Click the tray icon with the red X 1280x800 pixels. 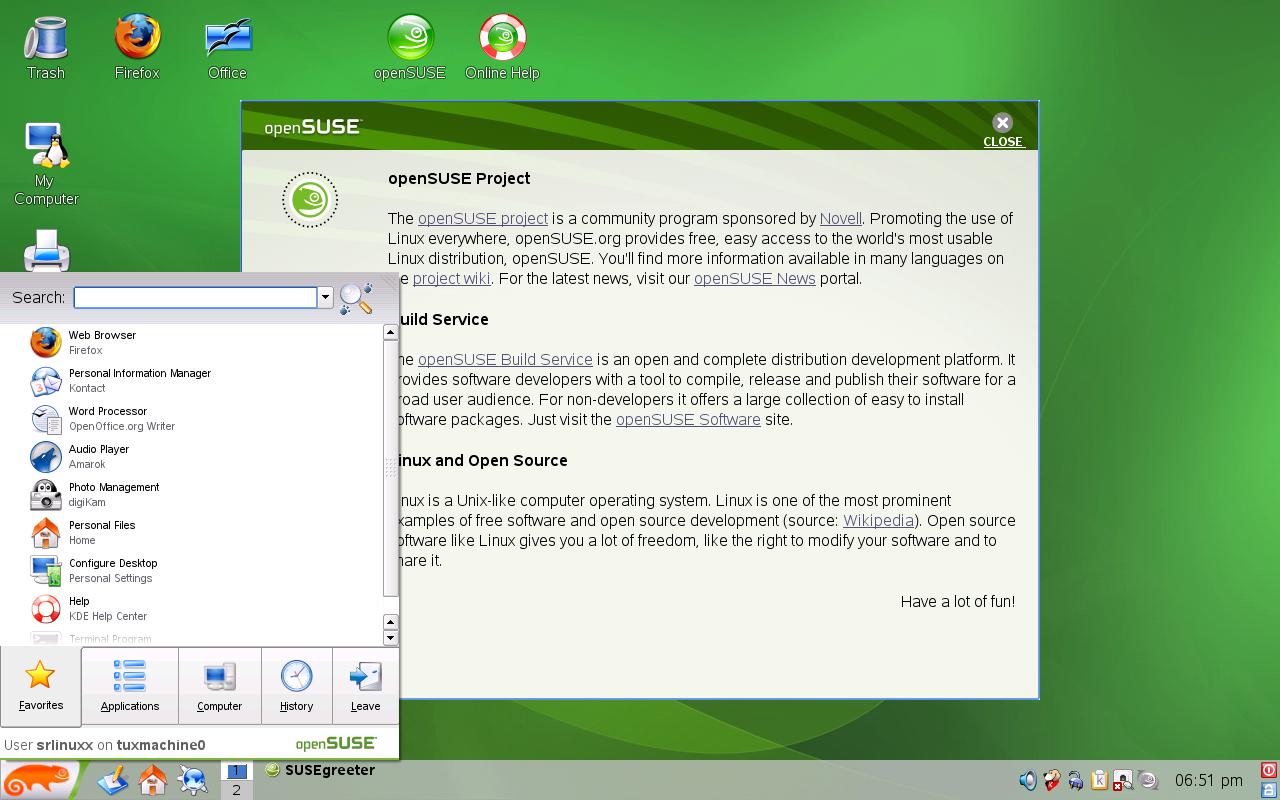click(1123, 780)
